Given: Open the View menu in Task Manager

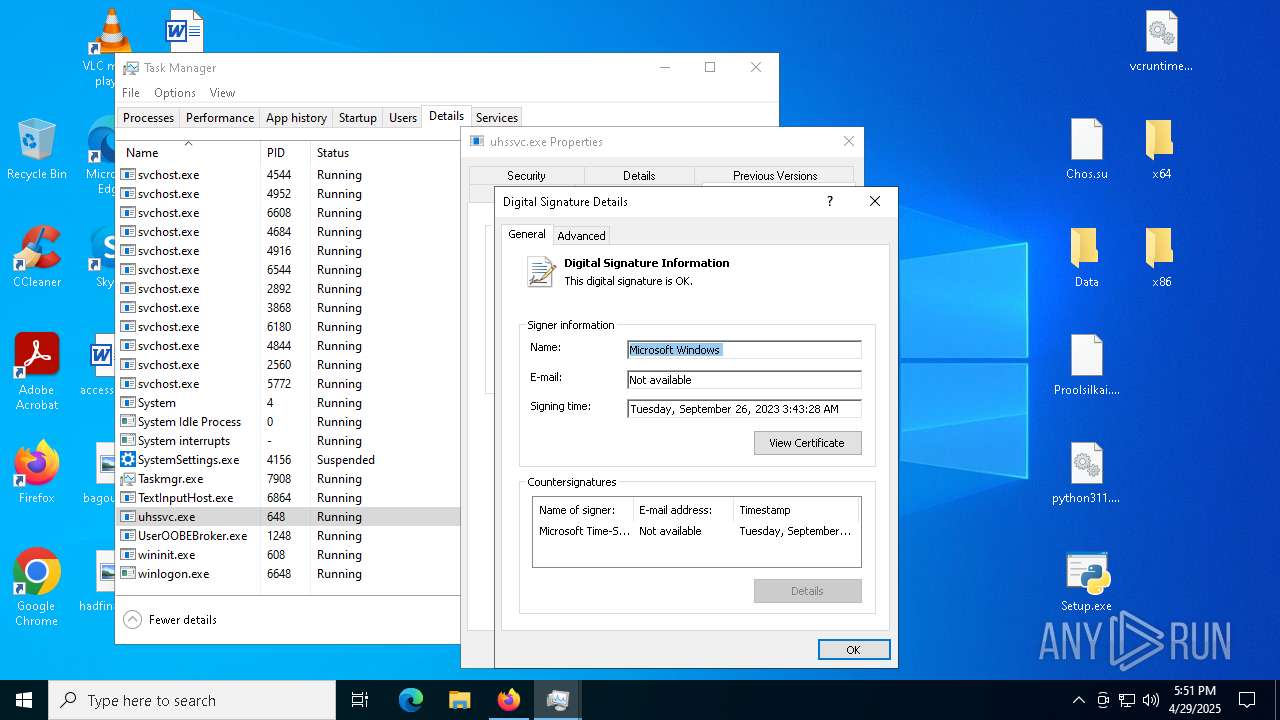Looking at the screenshot, I should tap(222, 92).
